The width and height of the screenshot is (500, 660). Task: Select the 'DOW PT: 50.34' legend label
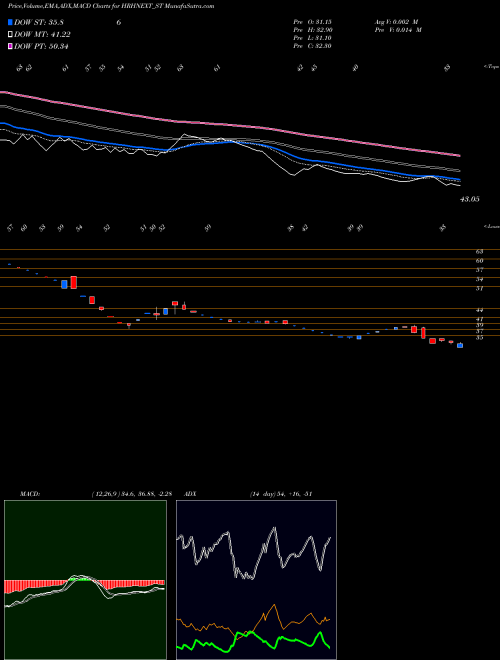tap(41, 46)
